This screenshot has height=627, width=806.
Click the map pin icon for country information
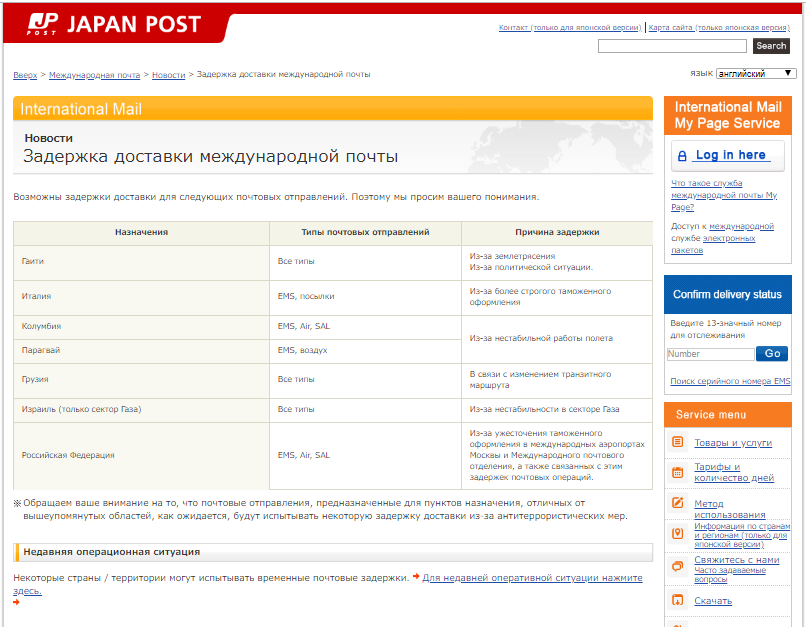(x=678, y=534)
